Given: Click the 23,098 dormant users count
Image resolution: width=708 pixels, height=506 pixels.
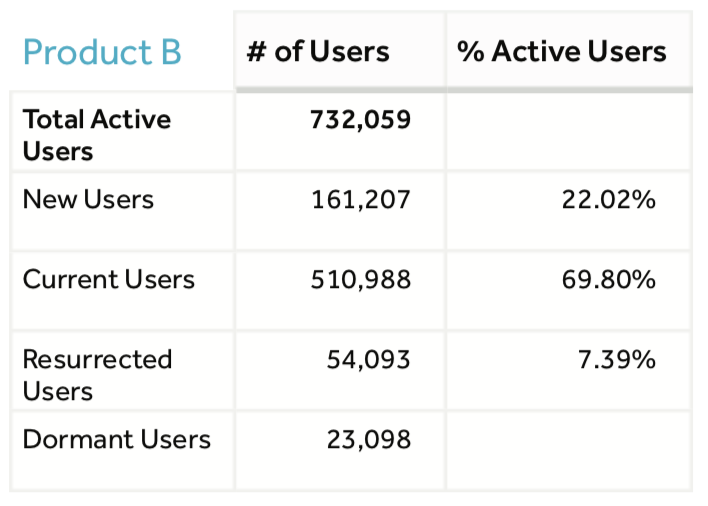Looking at the screenshot, I should coord(368,439).
